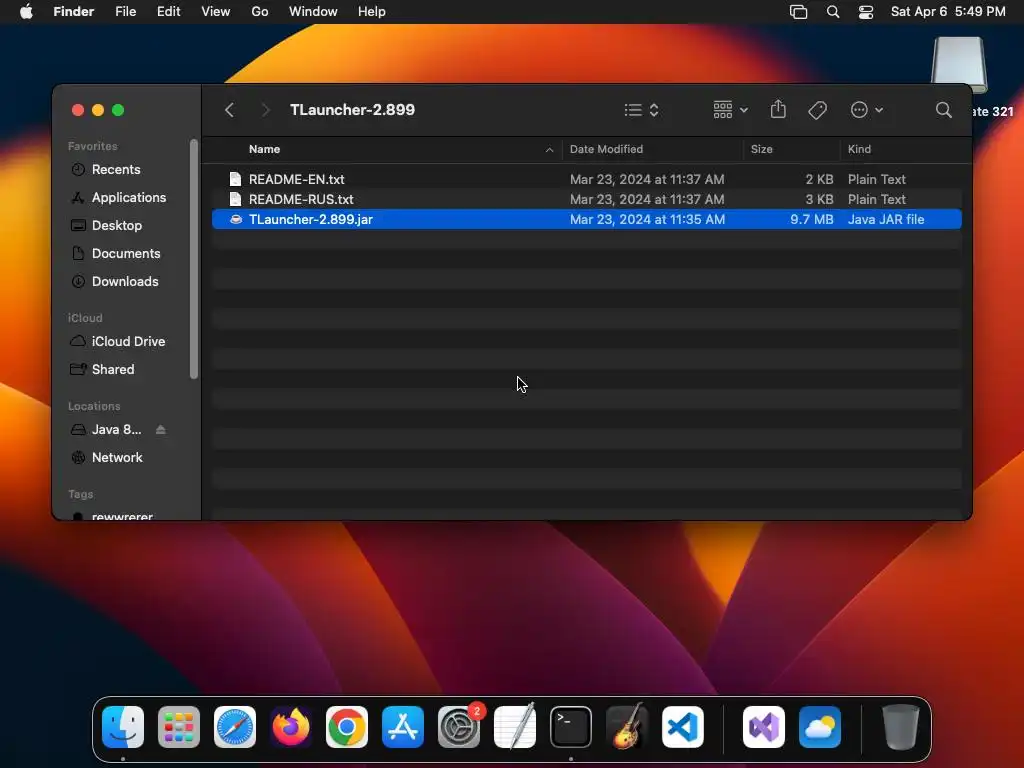1024x768 pixels.
Task: Go back with the Finder back arrow
Action: click(229, 110)
